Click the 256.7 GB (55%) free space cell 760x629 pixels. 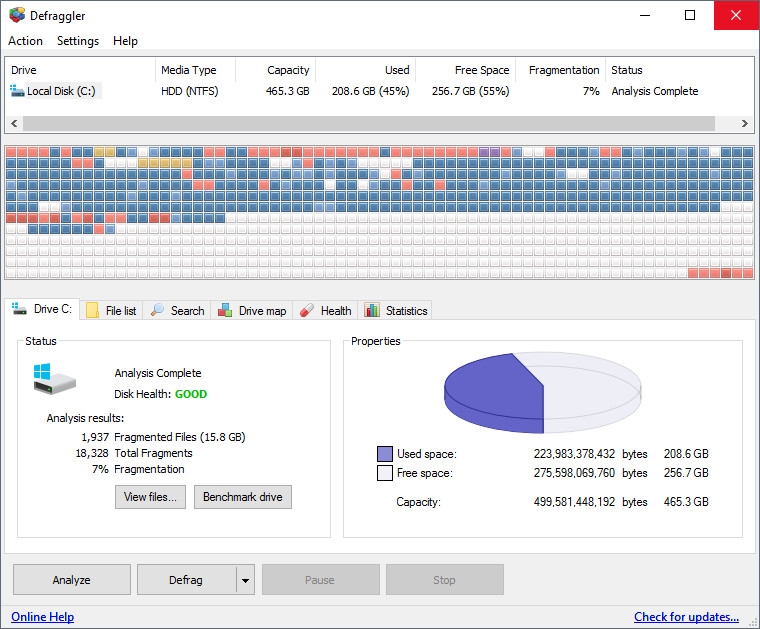470,91
